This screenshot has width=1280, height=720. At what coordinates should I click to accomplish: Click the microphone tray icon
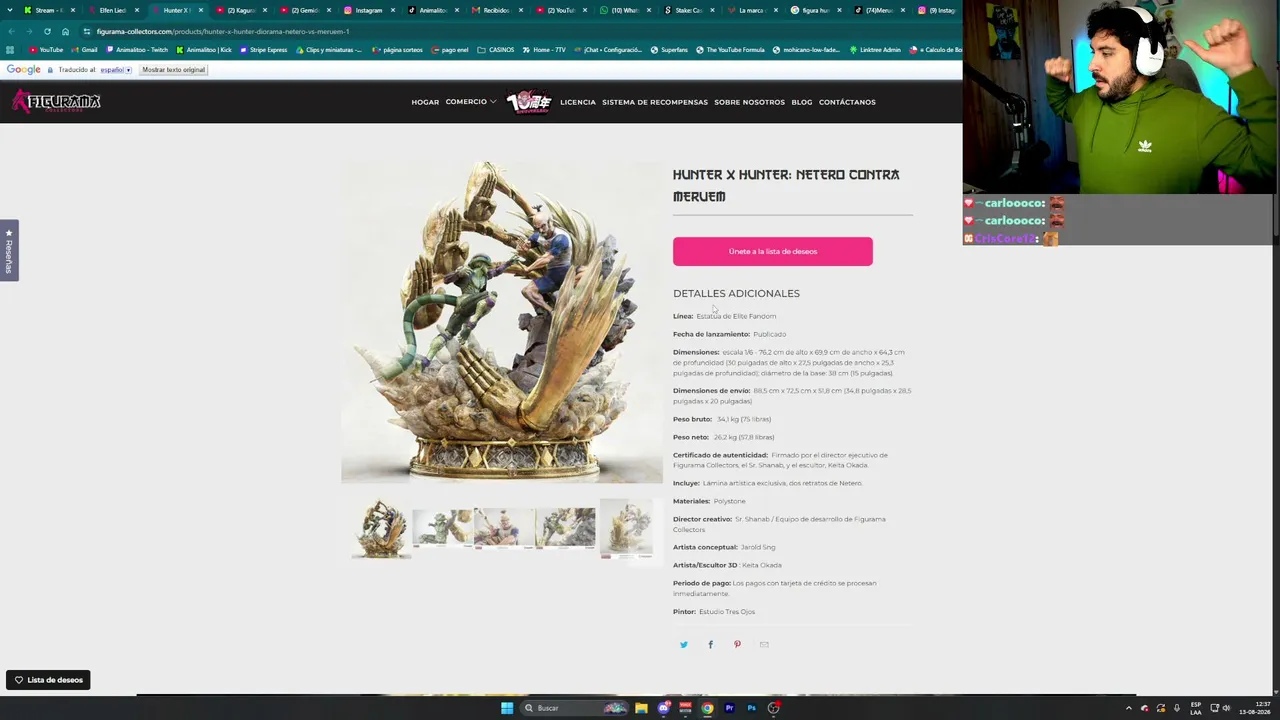pyautogui.click(x=1177, y=708)
